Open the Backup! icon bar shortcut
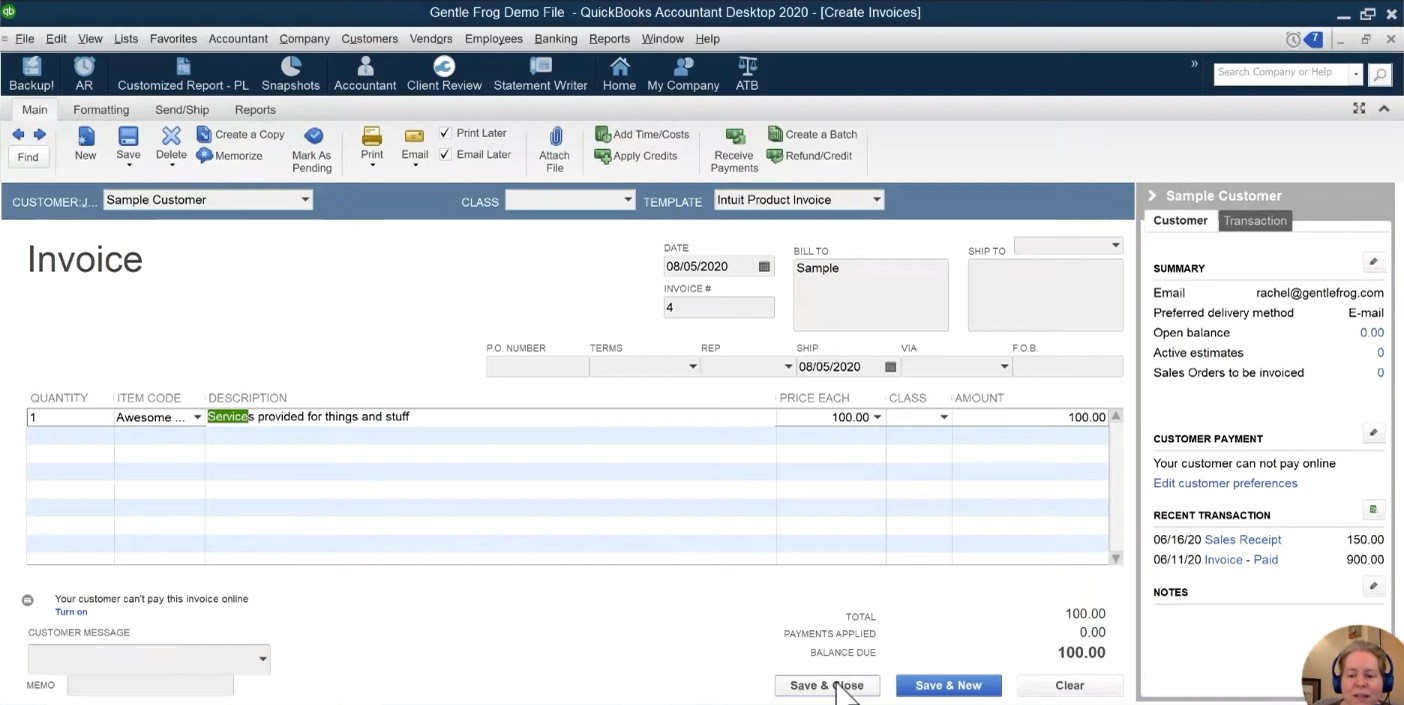Image resolution: width=1404 pixels, height=705 pixels. (31, 74)
